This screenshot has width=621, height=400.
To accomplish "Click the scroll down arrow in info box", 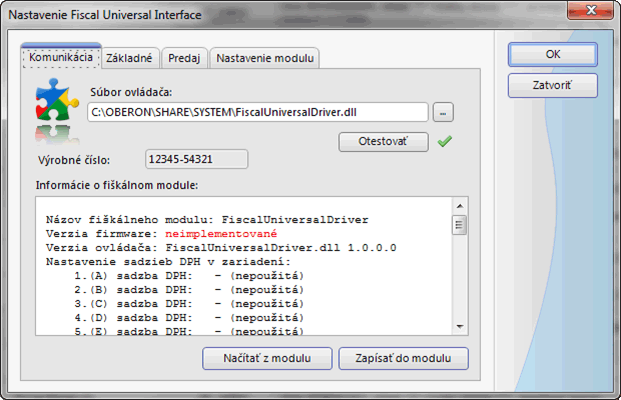I will (459, 325).
